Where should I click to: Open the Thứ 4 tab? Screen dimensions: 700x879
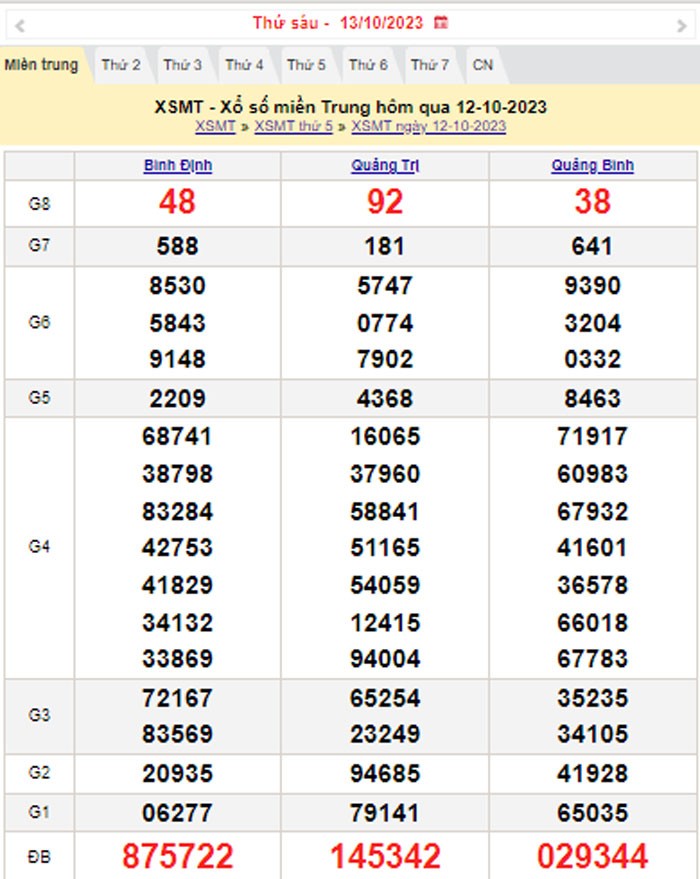244,65
